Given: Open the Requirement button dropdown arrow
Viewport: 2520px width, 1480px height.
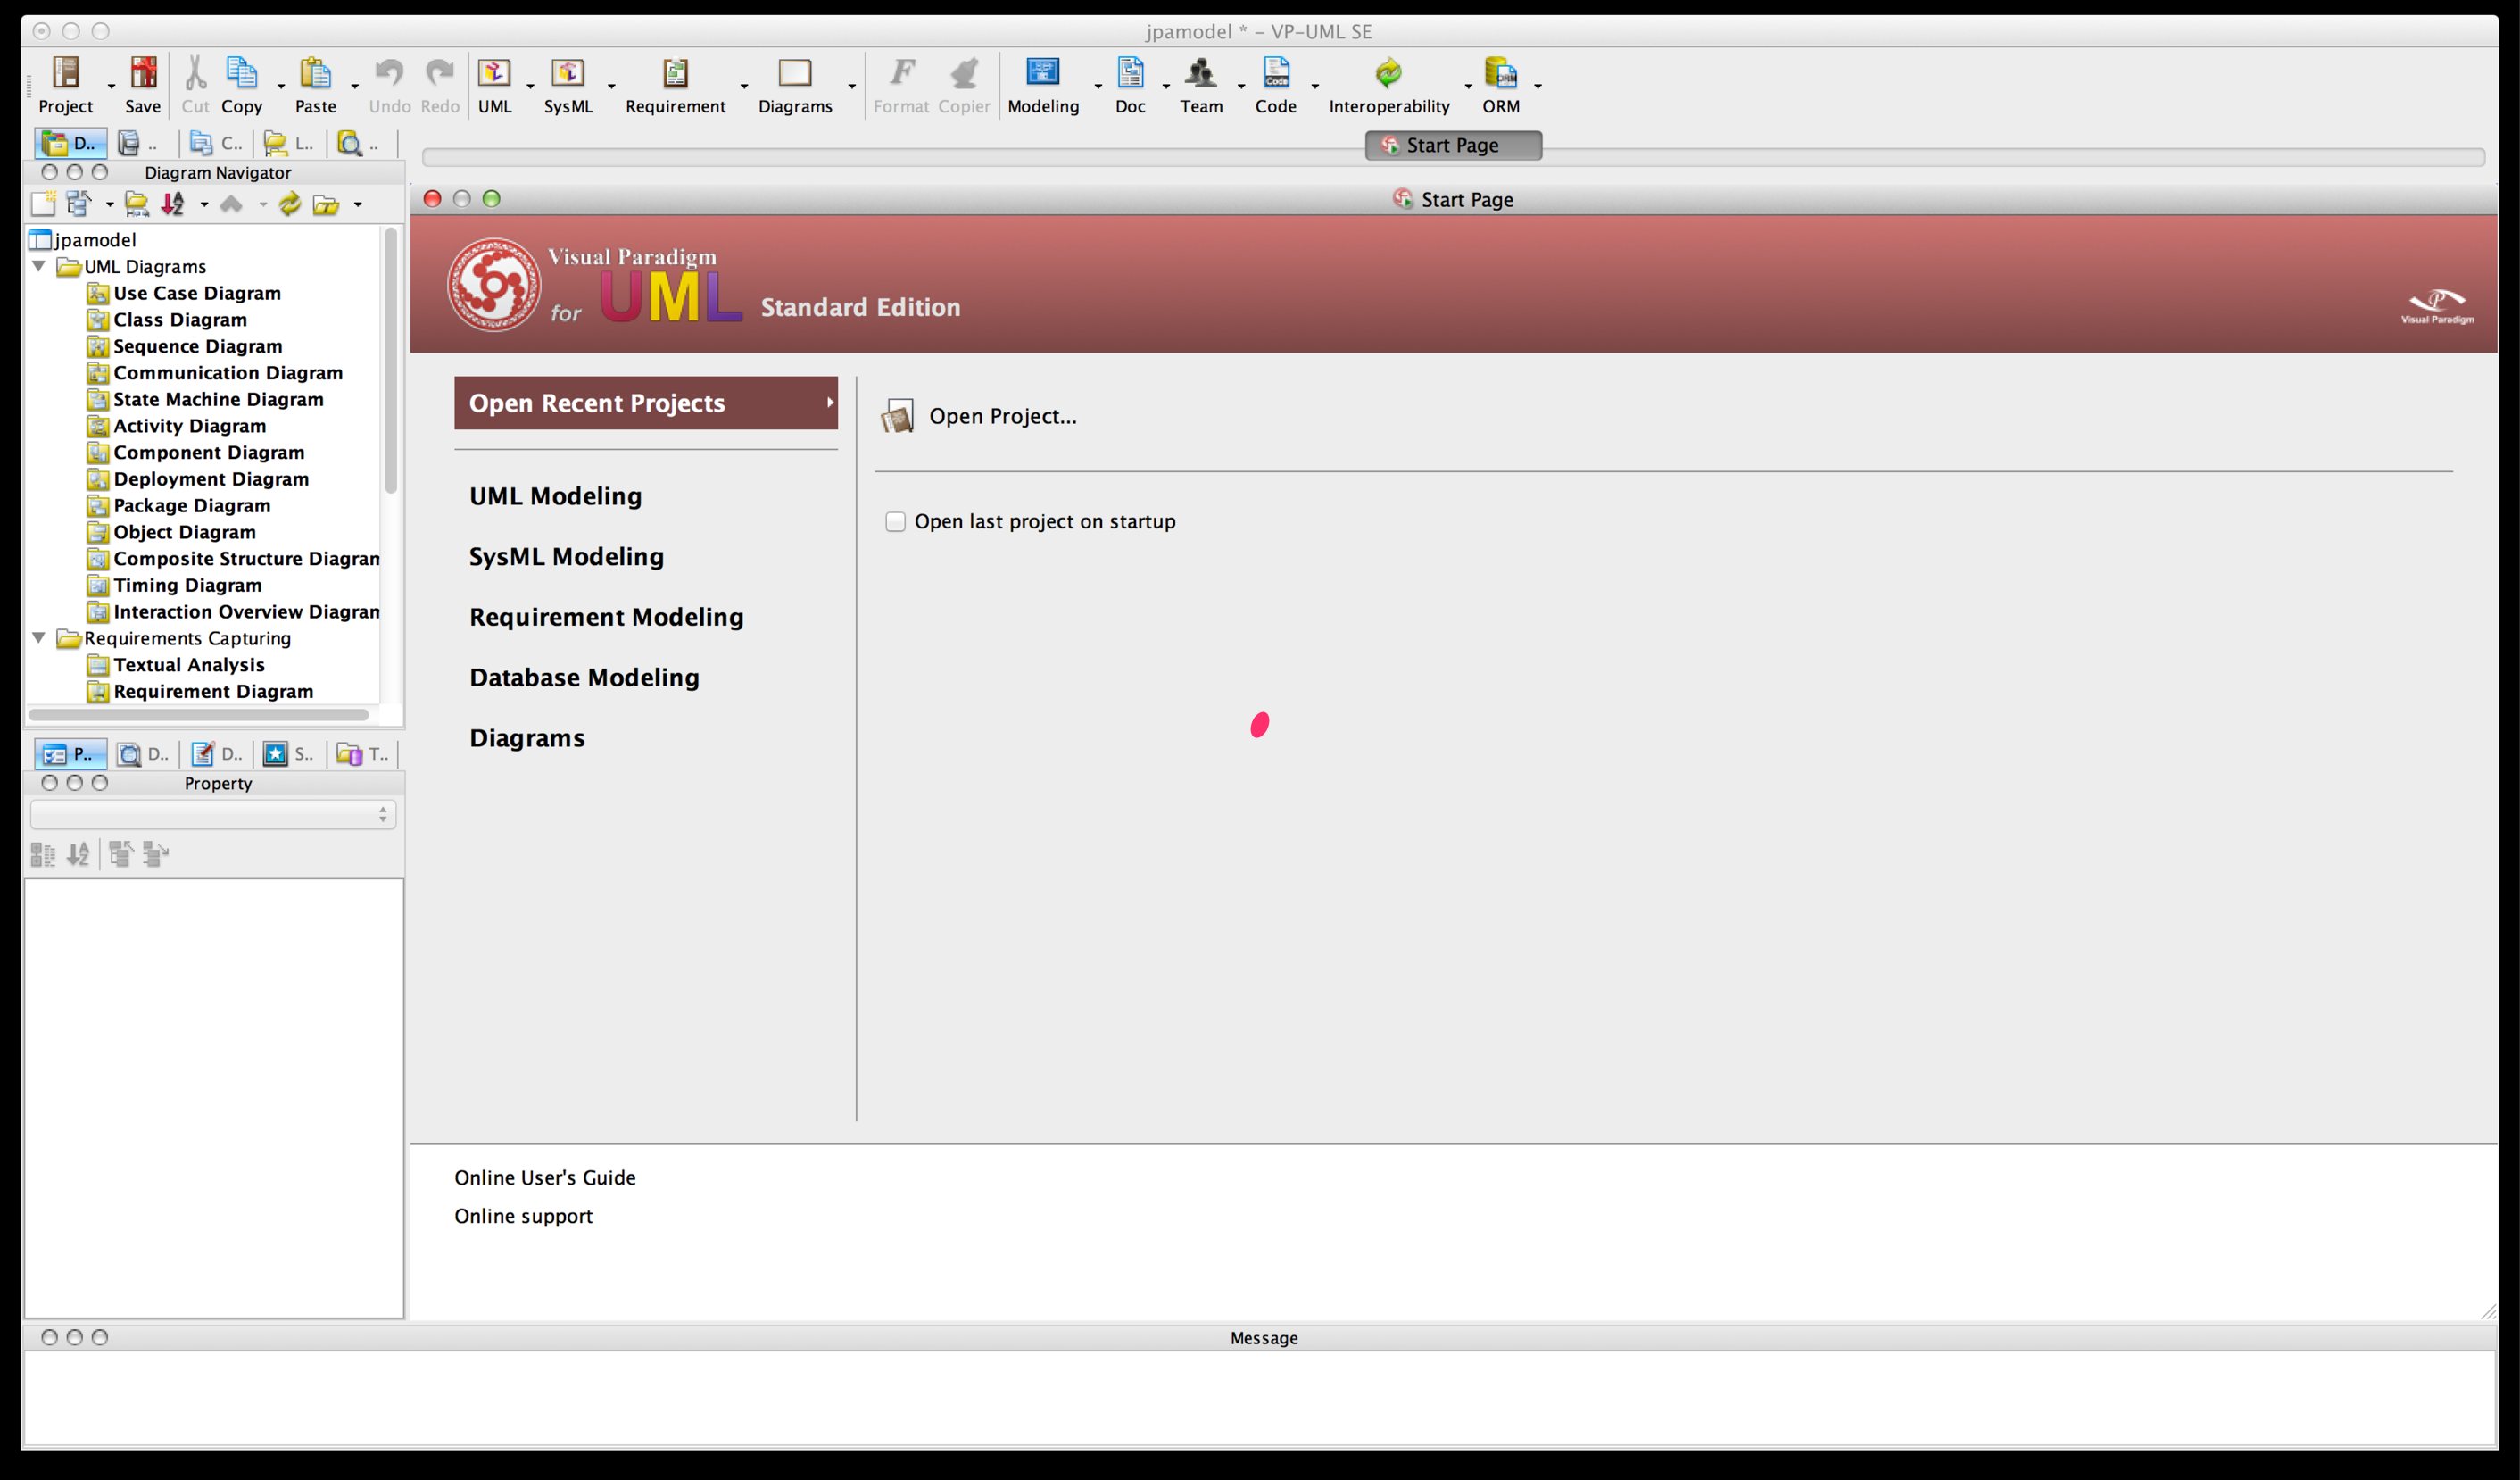Looking at the screenshot, I should coord(744,86).
